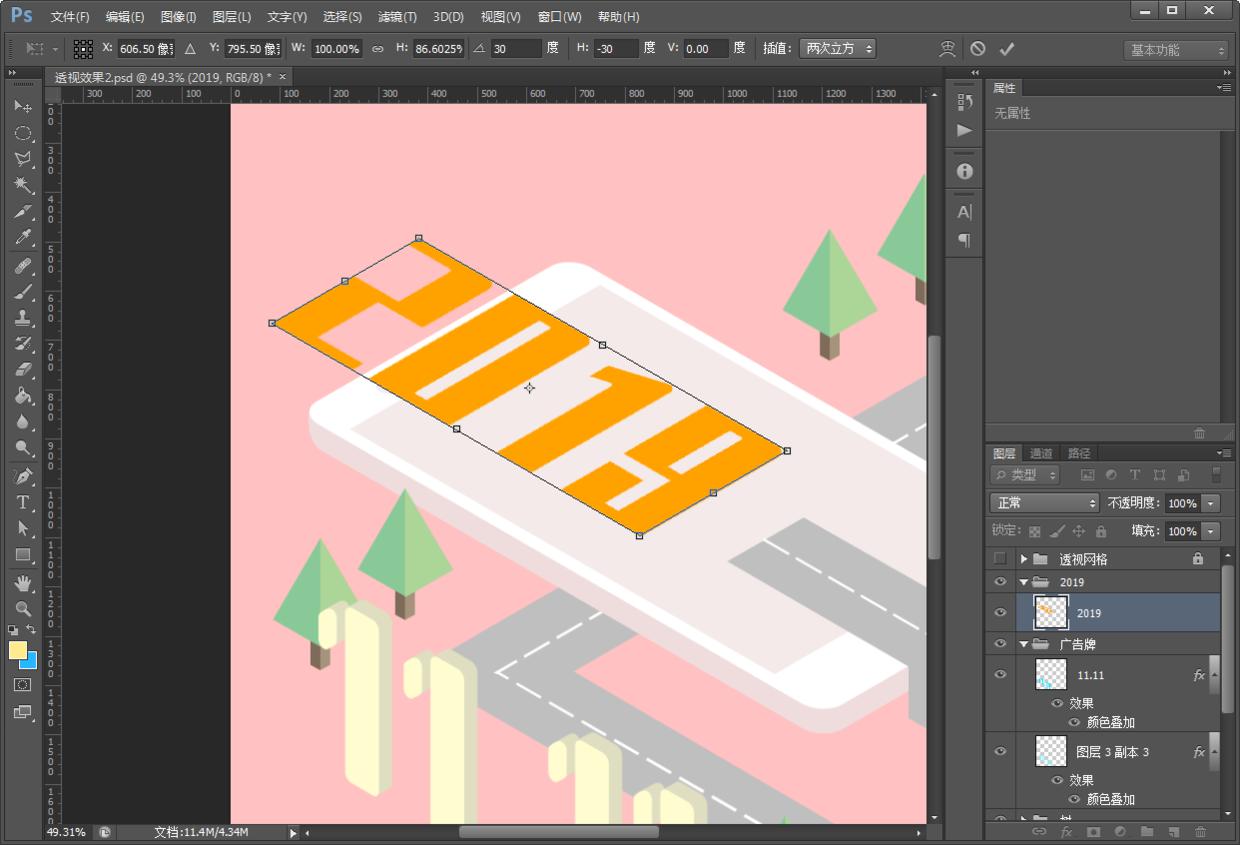Hide the 2019 layer using its eye
Viewport: 1240px width, 845px height.
1000,613
